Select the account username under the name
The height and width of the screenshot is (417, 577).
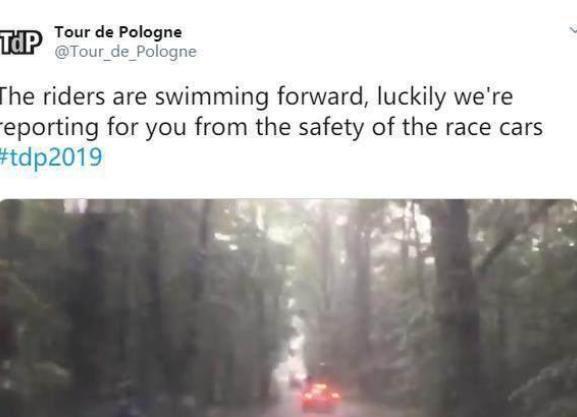(x=125, y=52)
